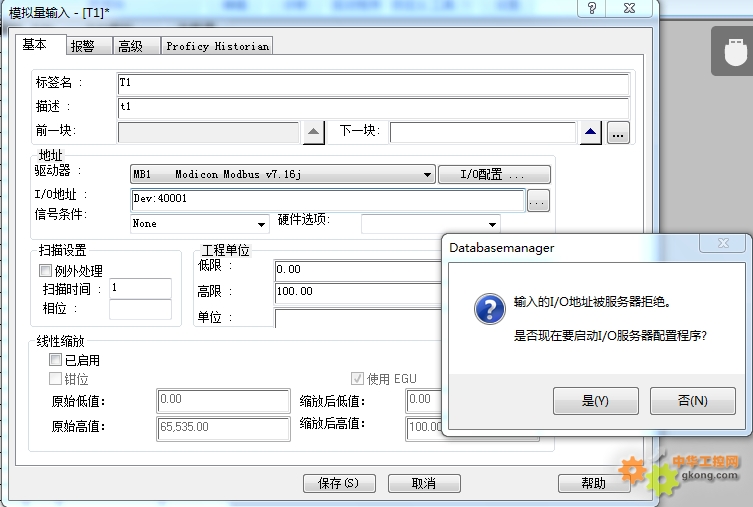Expand the signal conditioning None dropdown
Image resolution: width=753 pixels, height=507 pixels.
click(x=200, y=224)
